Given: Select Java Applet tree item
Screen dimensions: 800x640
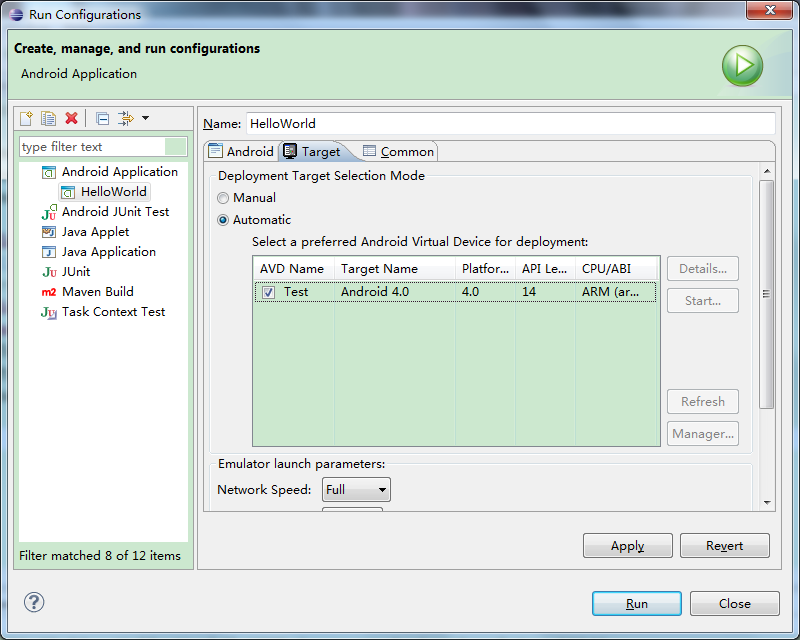Looking at the screenshot, I should [95, 232].
